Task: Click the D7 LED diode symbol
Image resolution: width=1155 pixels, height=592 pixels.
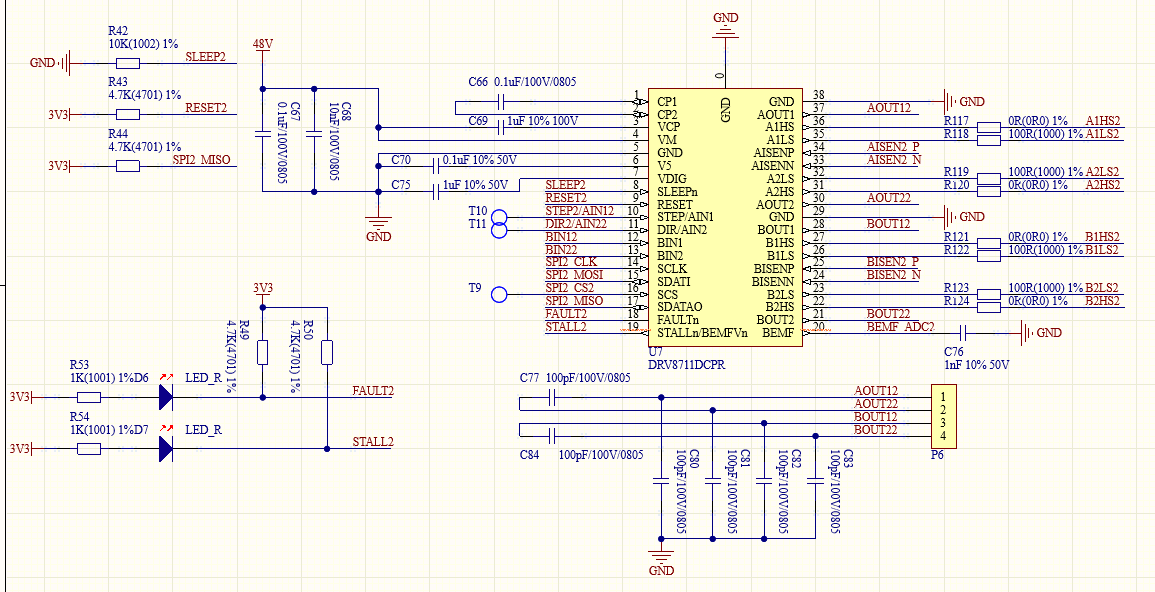Action: point(166,448)
